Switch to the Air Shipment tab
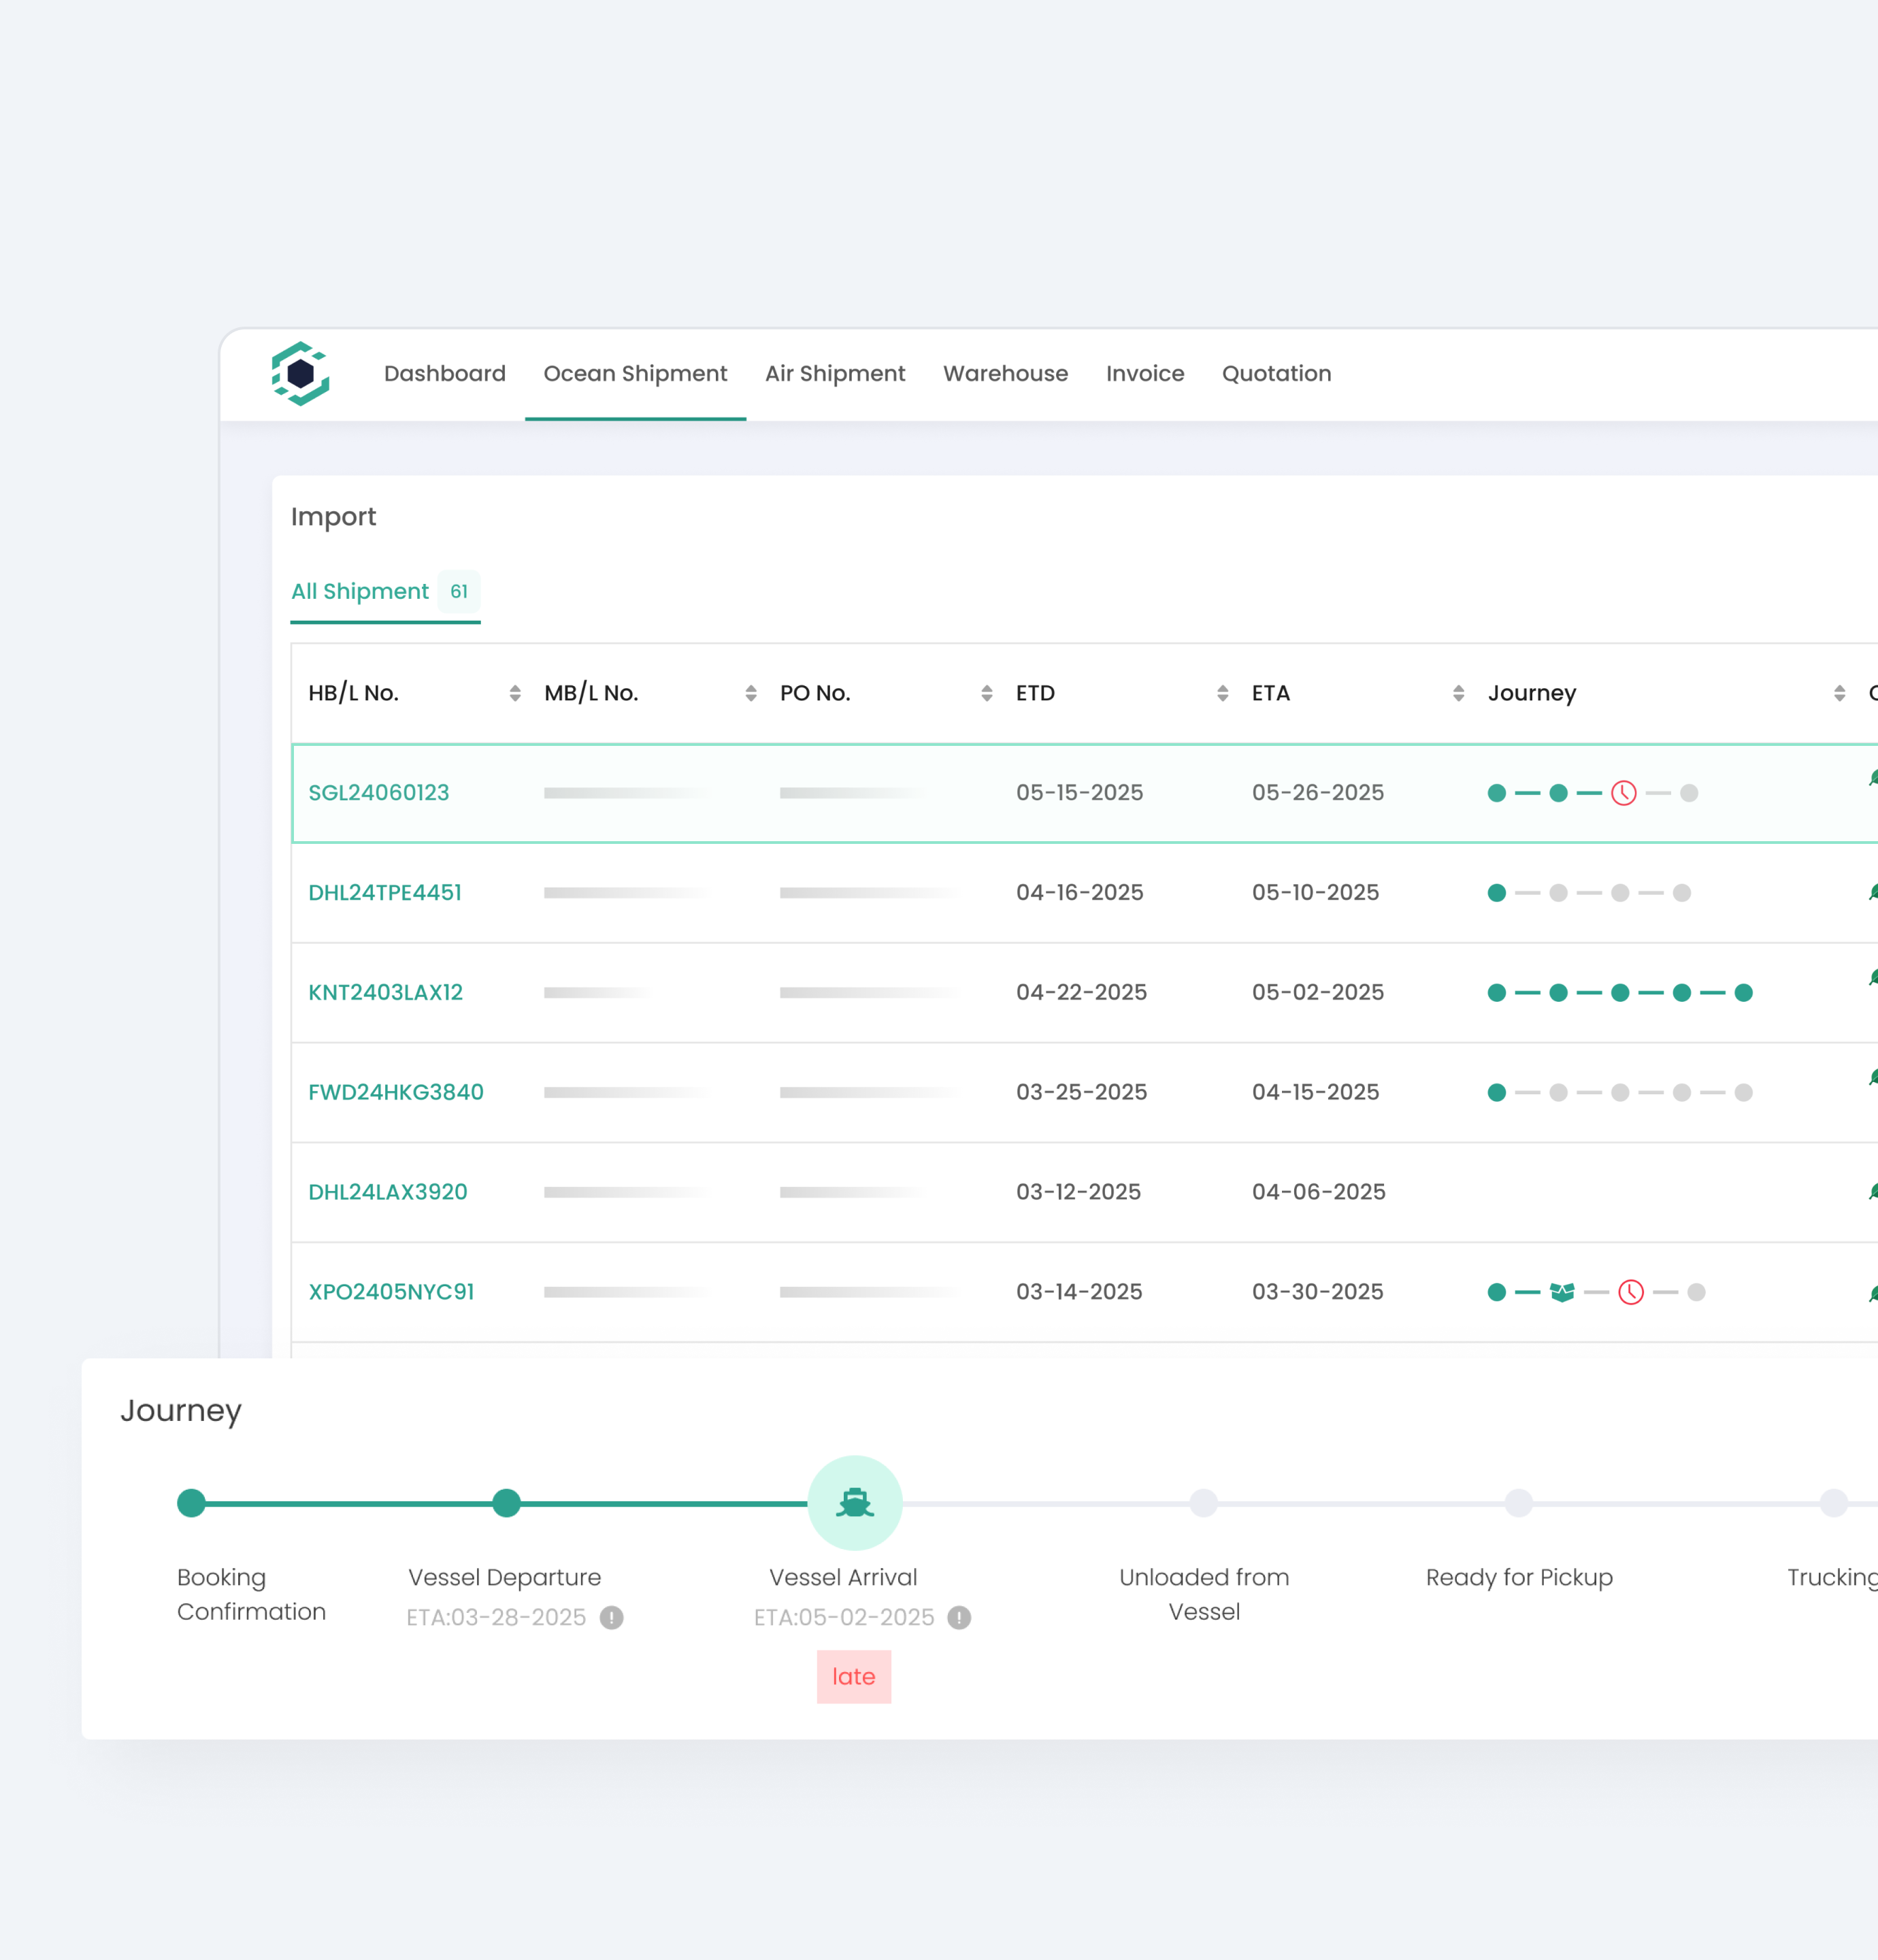The height and width of the screenshot is (1960, 1878). (x=835, y=373)
